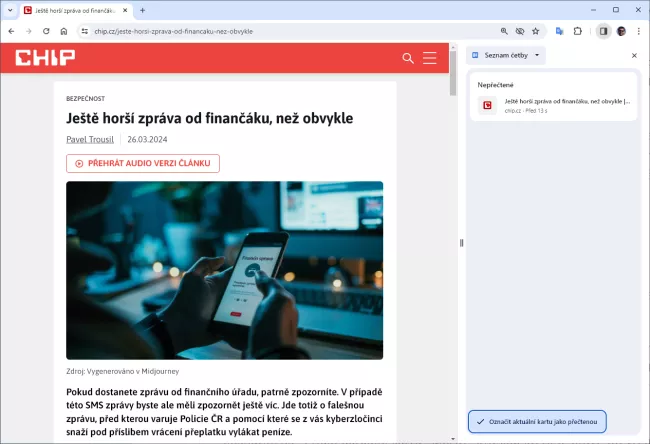Mark current tab as read
650x444 pixels.
[x=536, y=421]
